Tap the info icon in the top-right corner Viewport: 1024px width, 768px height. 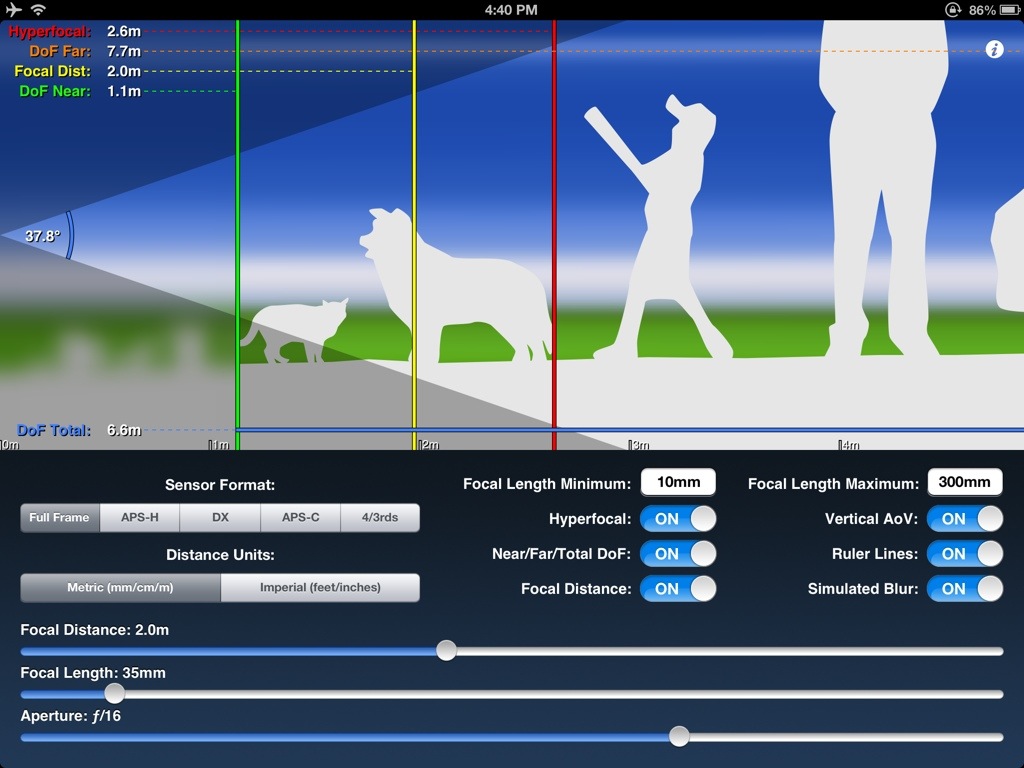point(994,49)
